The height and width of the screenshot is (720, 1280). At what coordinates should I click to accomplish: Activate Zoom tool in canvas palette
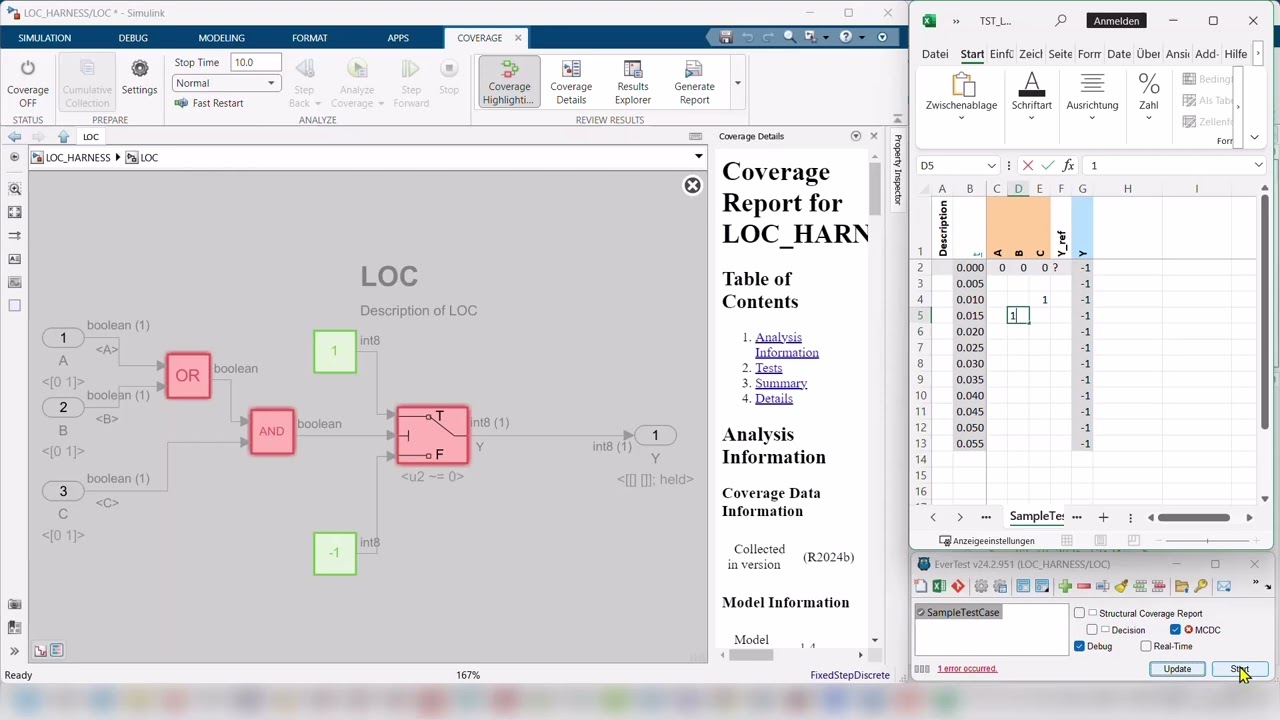(x=14, y=189)
